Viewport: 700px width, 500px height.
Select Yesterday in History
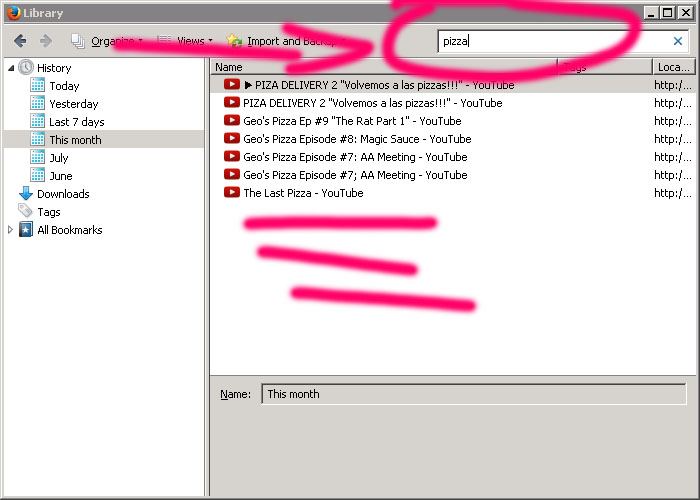coord(74,104)
